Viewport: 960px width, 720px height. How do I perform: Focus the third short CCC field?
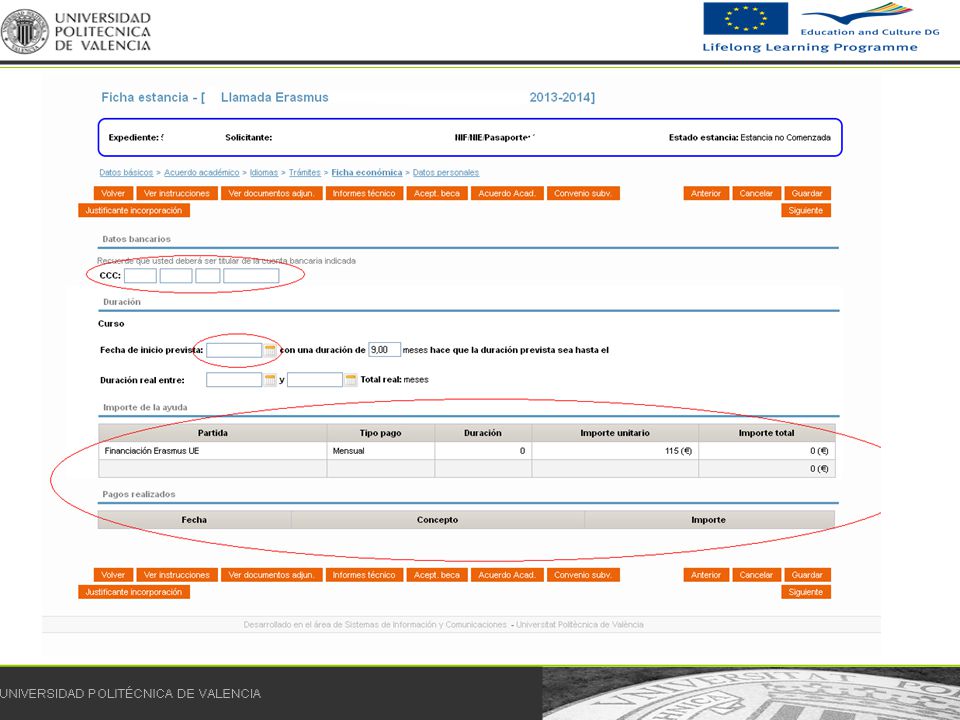pos(208,276)
